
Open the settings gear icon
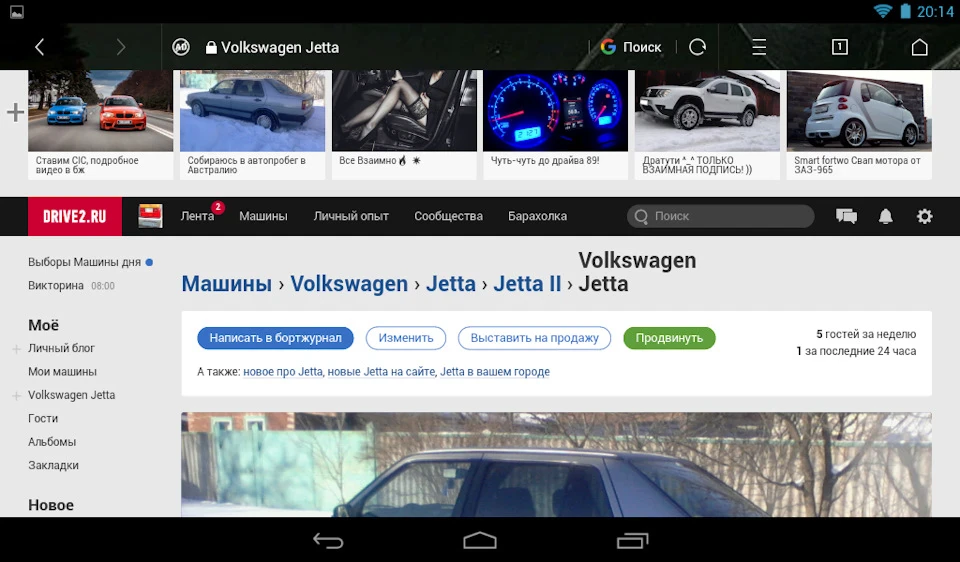[924, 216]
